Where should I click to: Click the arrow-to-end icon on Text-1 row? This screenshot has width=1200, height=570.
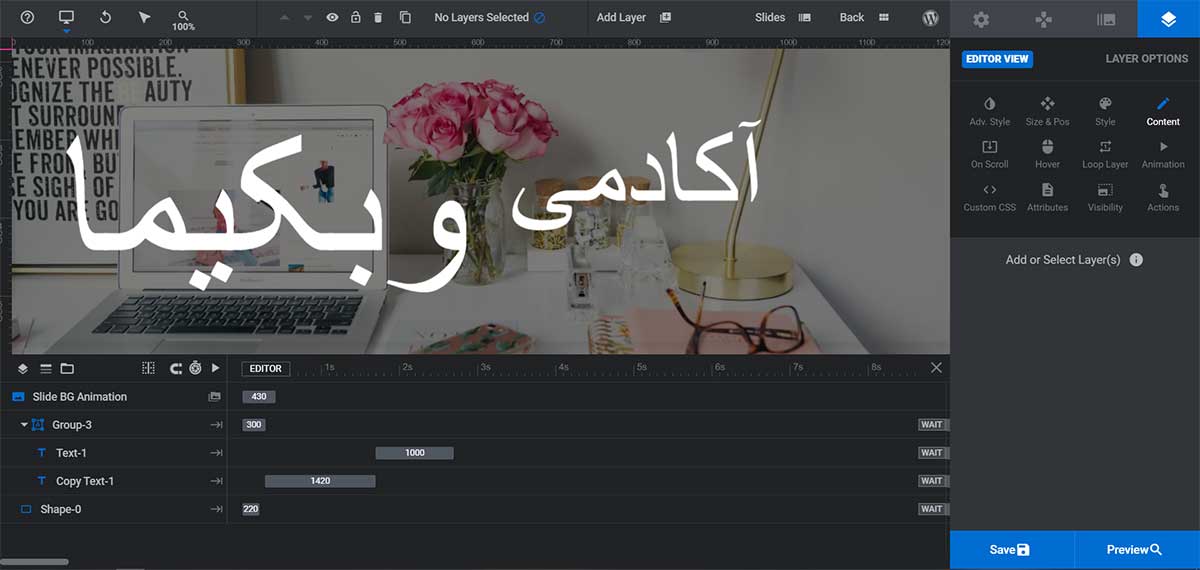215,453
